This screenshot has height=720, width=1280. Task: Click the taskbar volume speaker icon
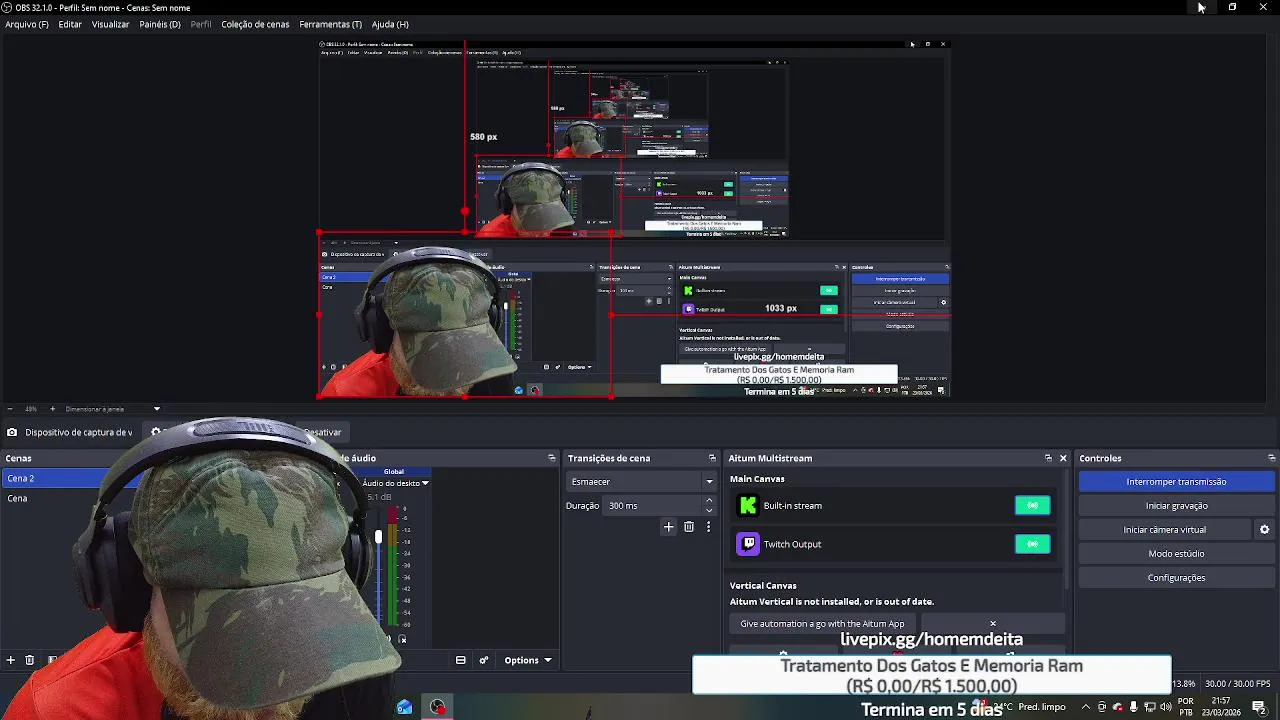pyautogui.click(x=1165, y=707)
